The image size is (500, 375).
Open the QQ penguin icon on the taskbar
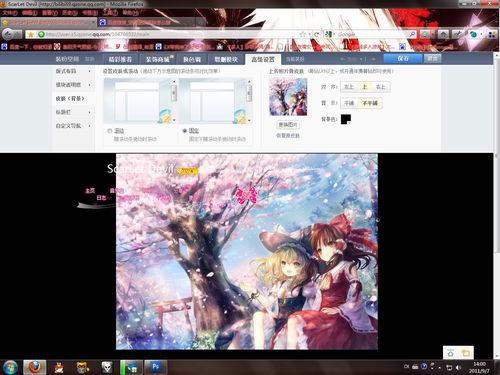(59, 367)
